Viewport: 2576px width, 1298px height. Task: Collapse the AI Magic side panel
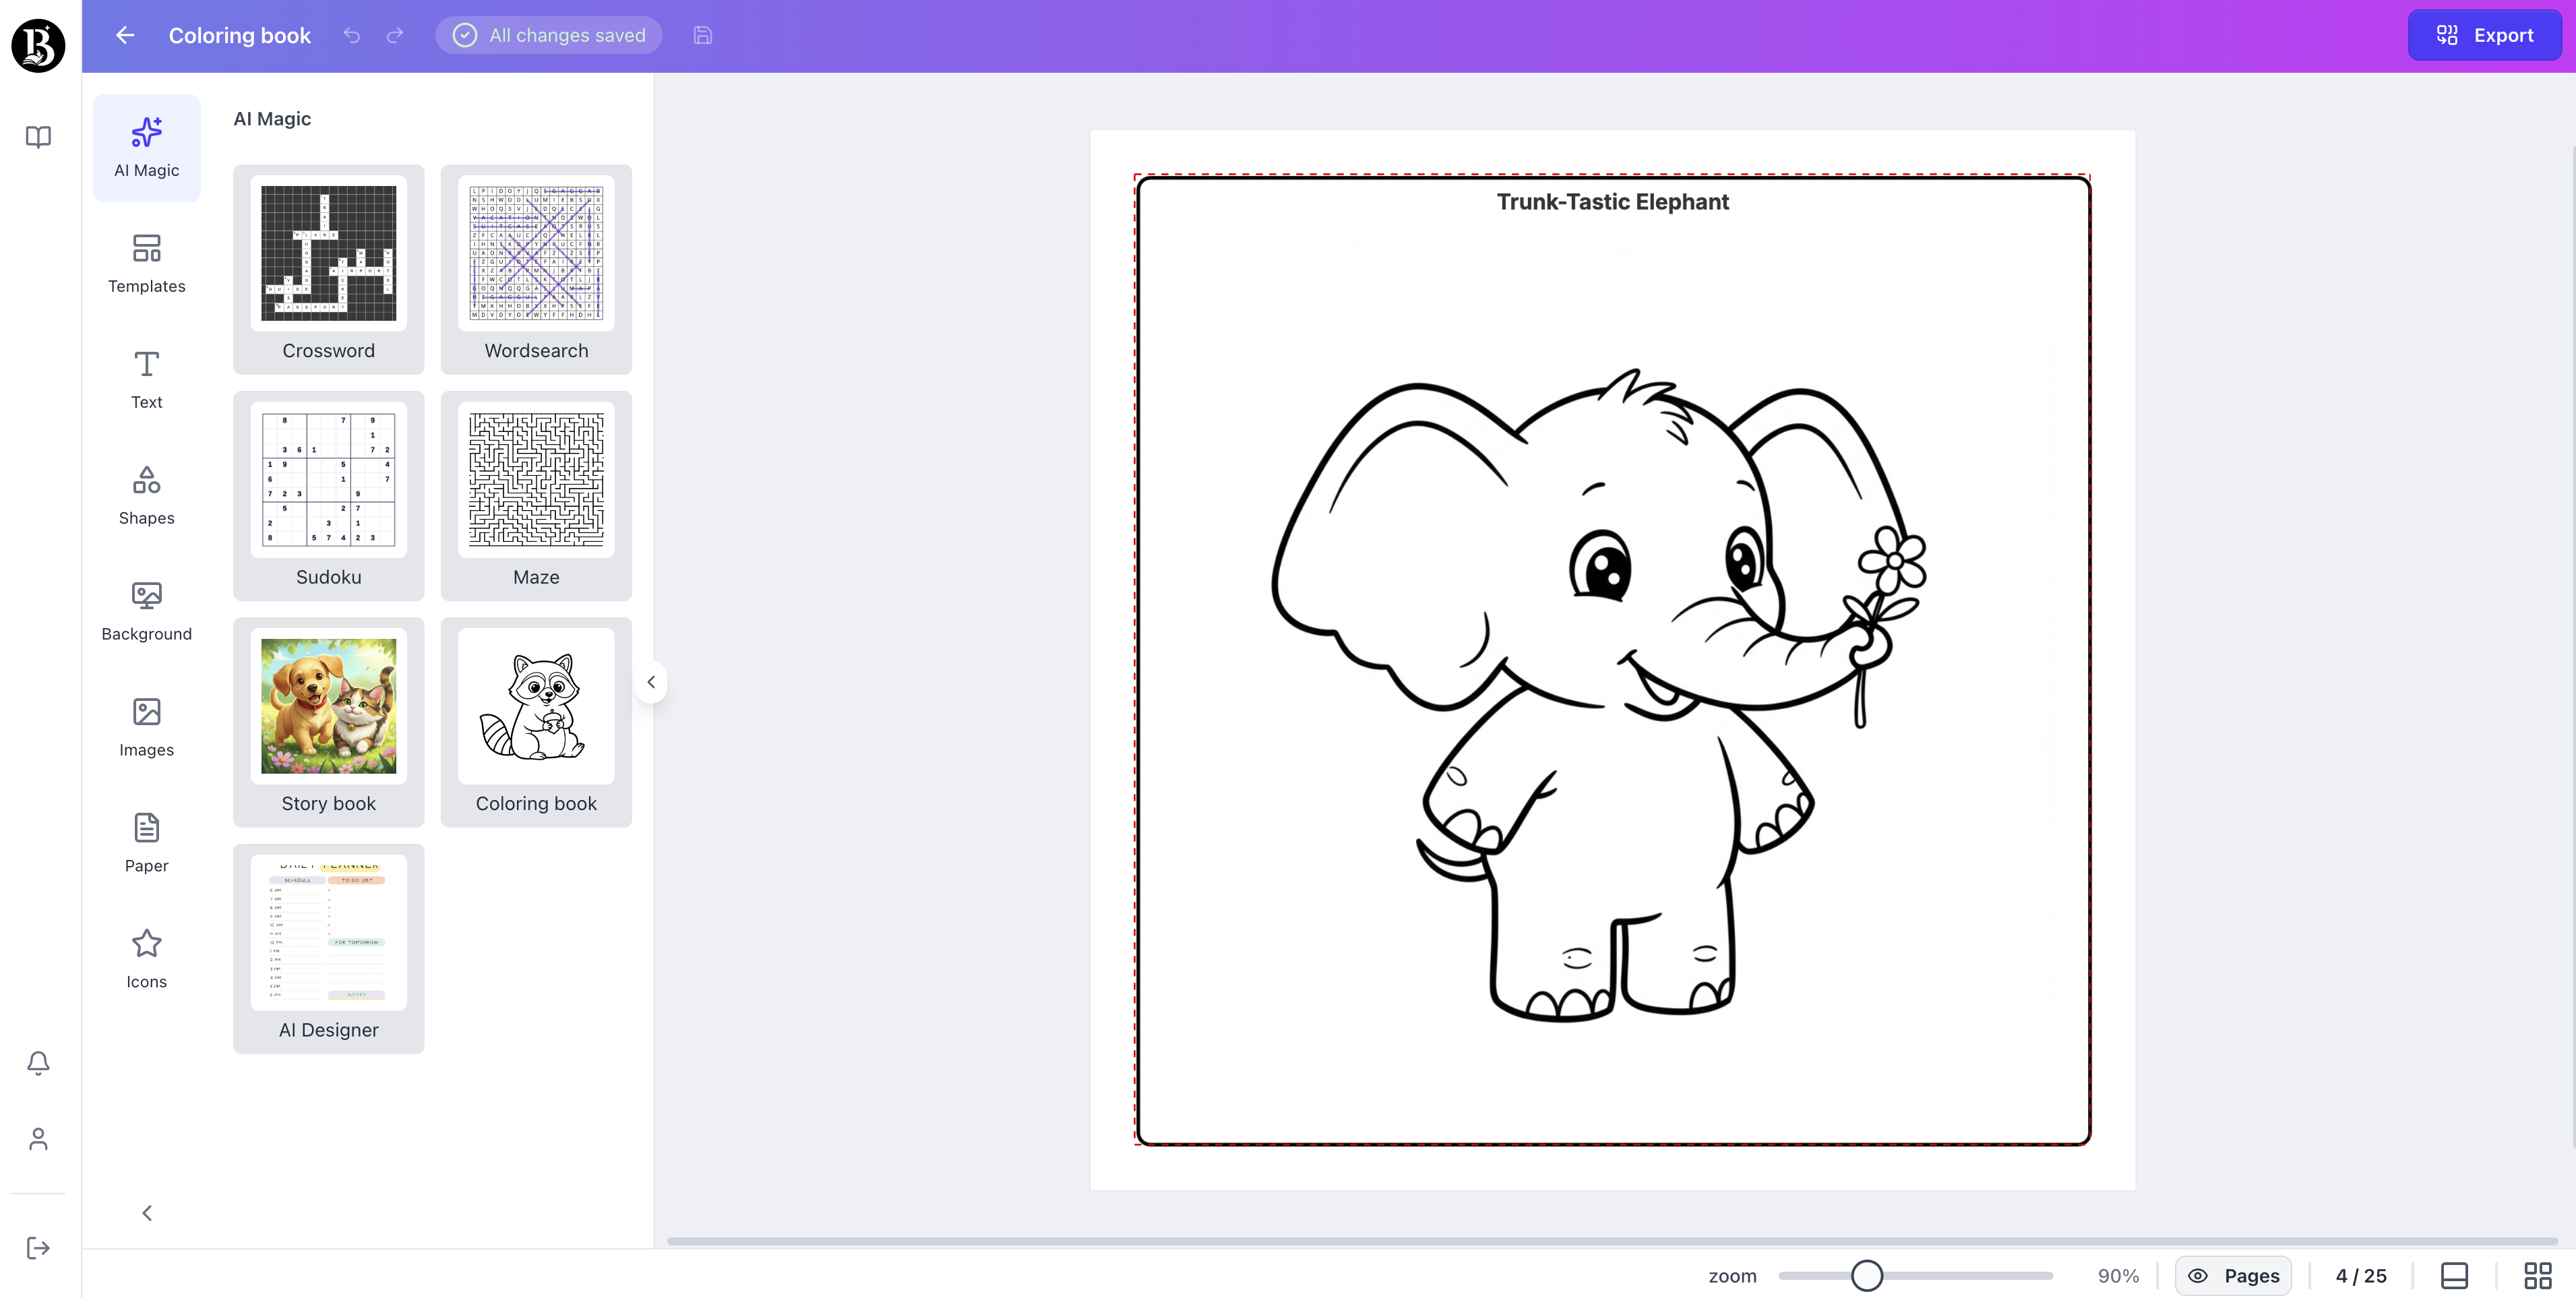pos(651,681)
